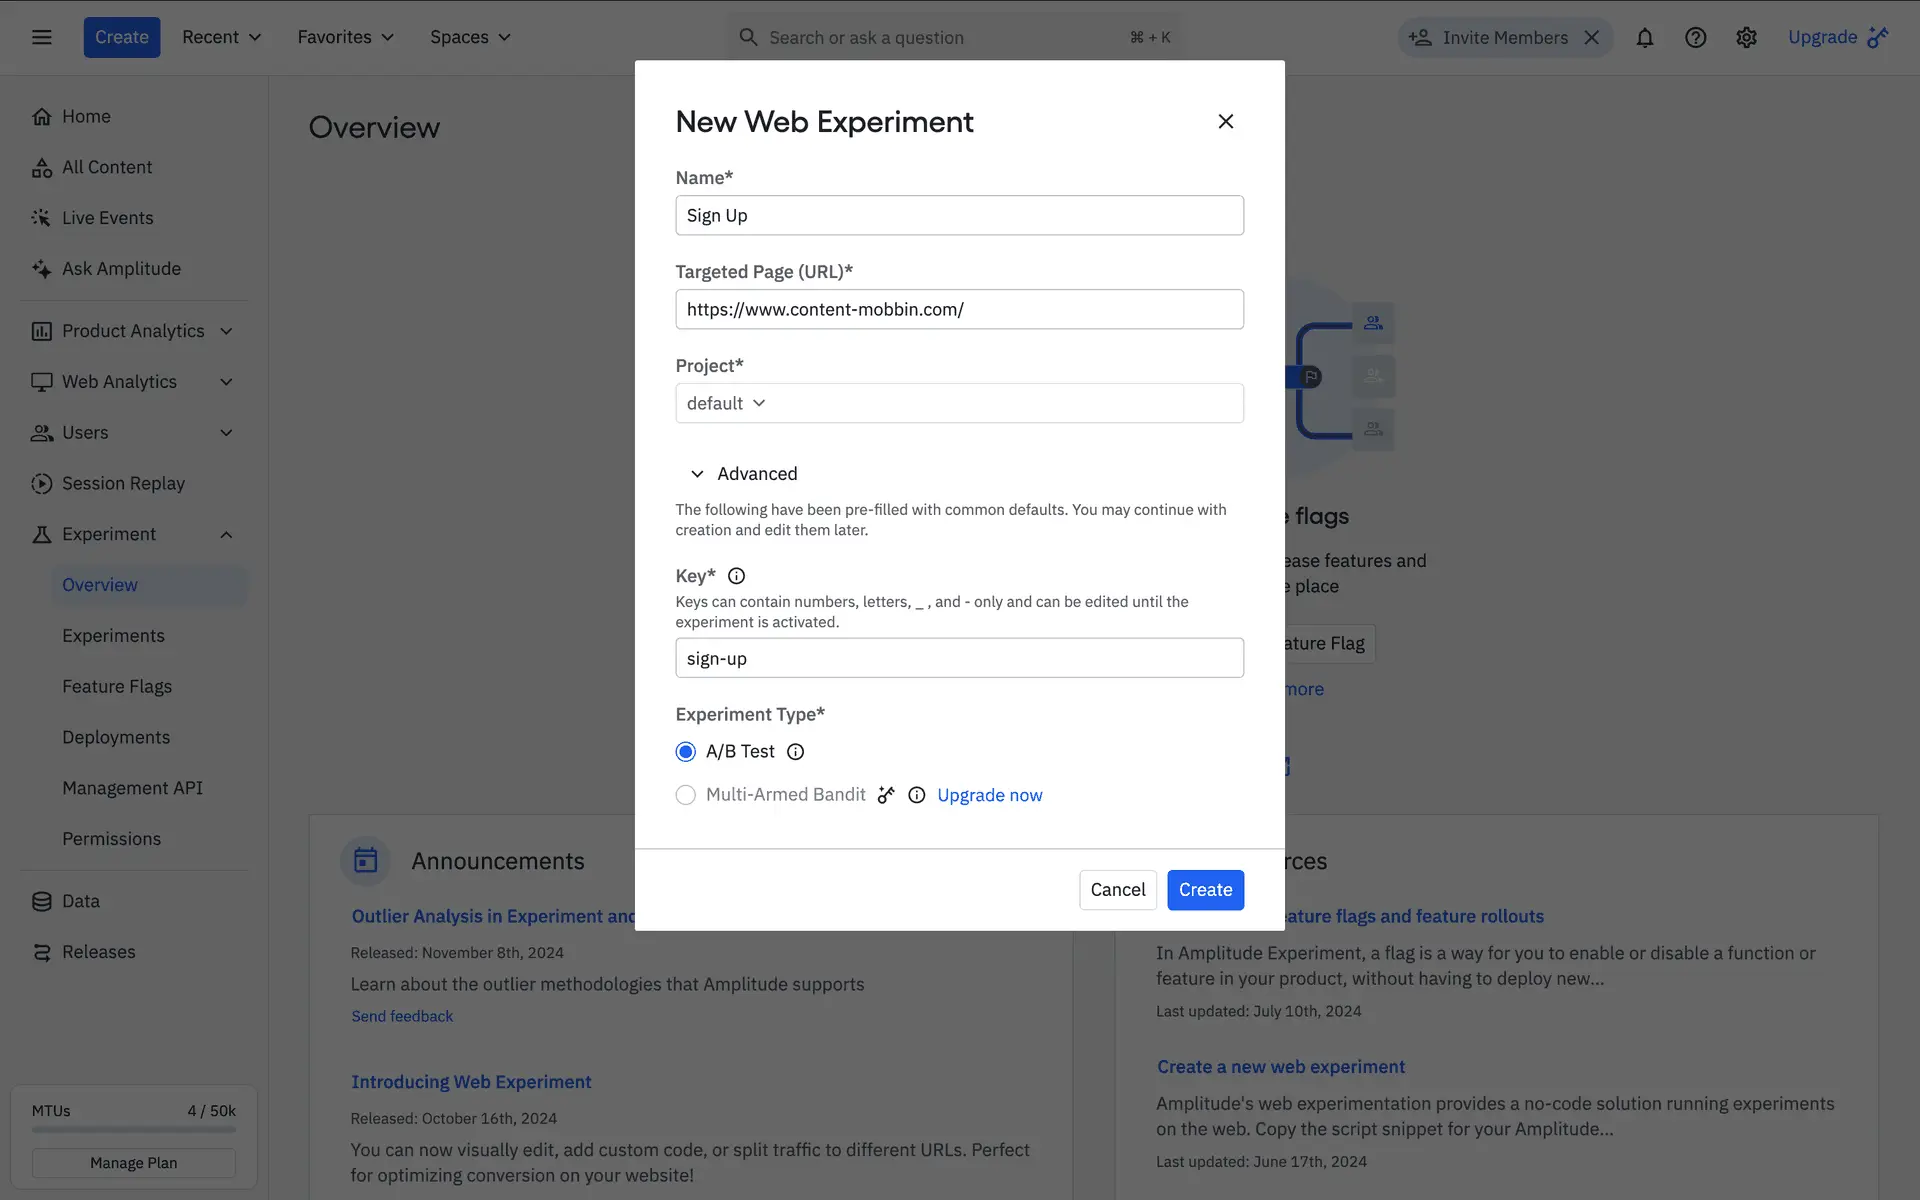Viewport: 1920px width, 1200px height.
Task: Click the Session Replay sidebar icon
Action: click(41, 484)
